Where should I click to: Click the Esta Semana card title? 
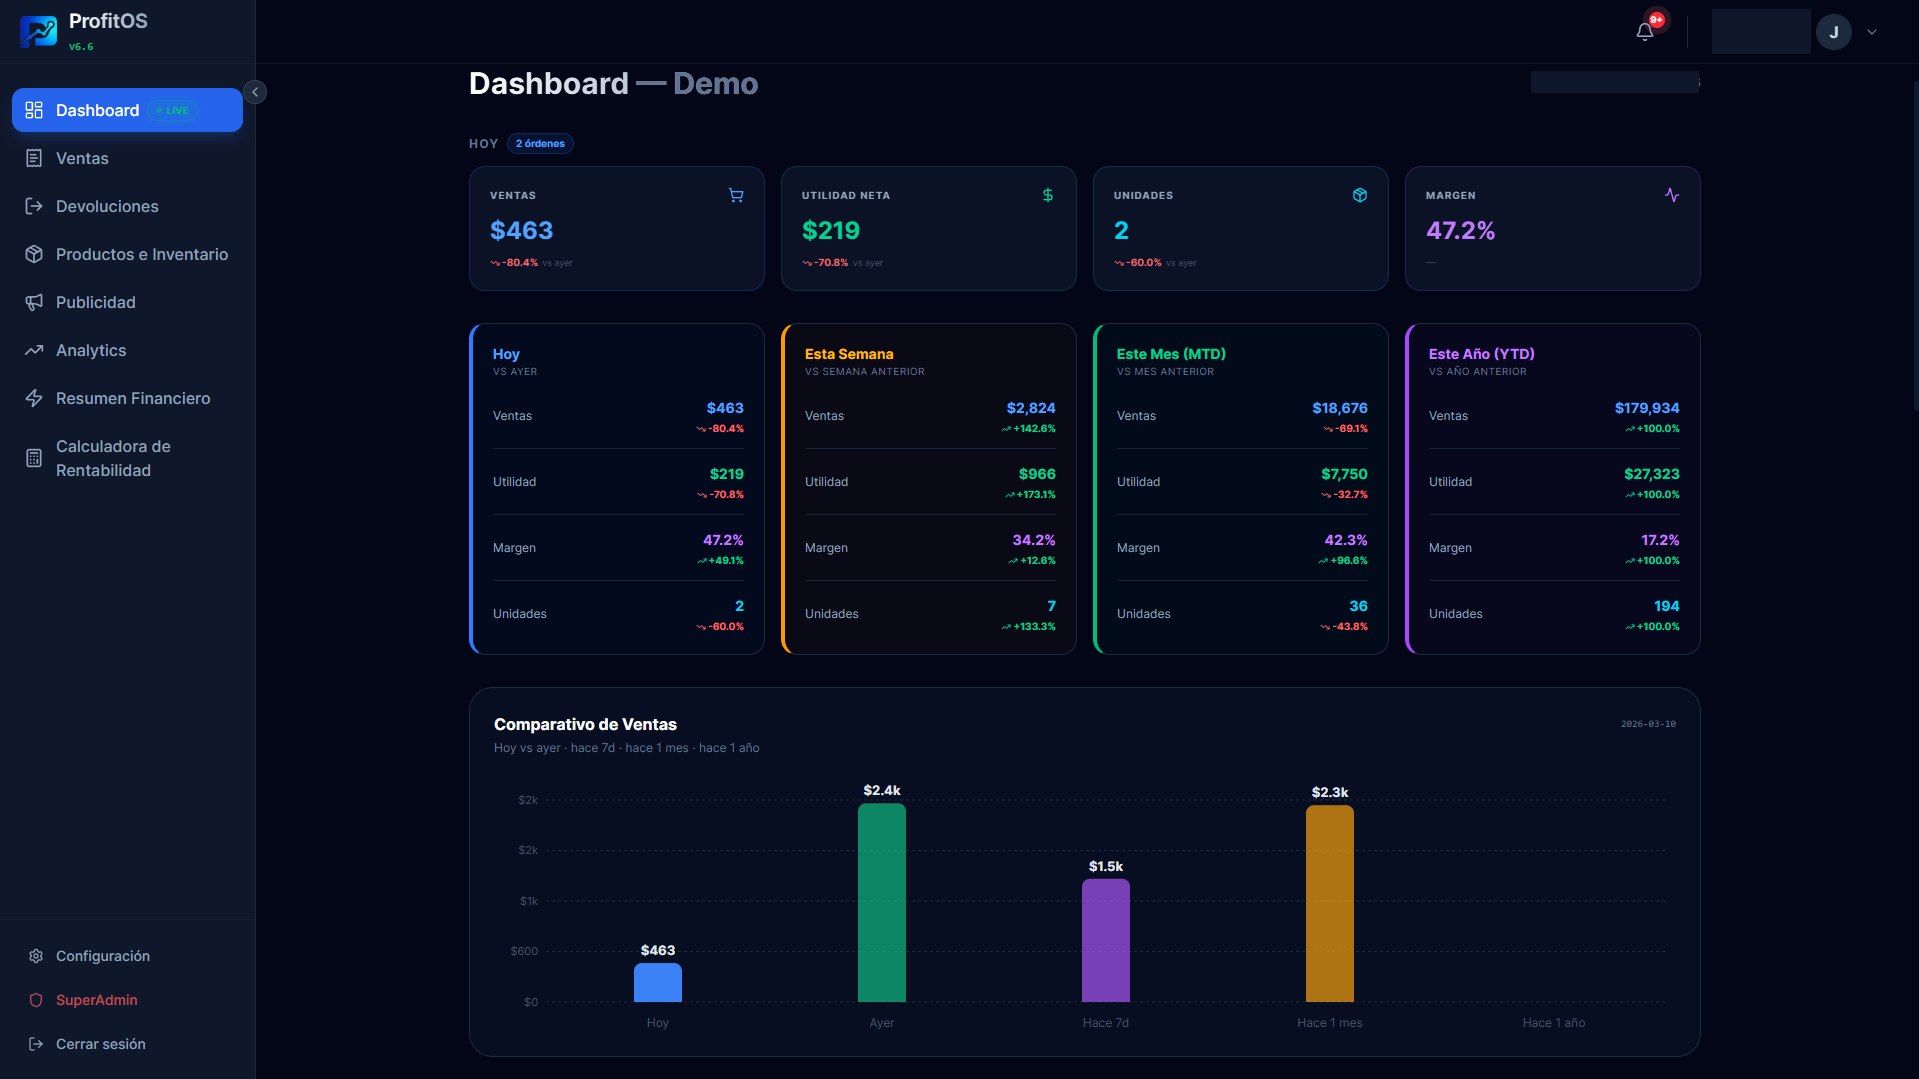[849, 354]
